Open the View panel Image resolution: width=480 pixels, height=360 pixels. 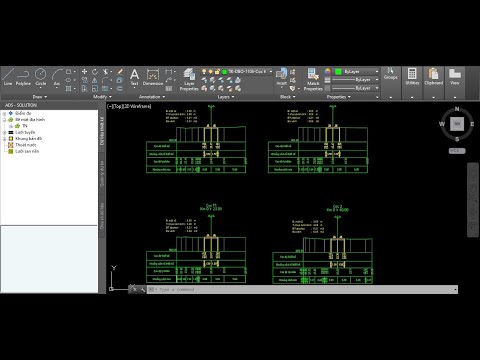[455, 77]
